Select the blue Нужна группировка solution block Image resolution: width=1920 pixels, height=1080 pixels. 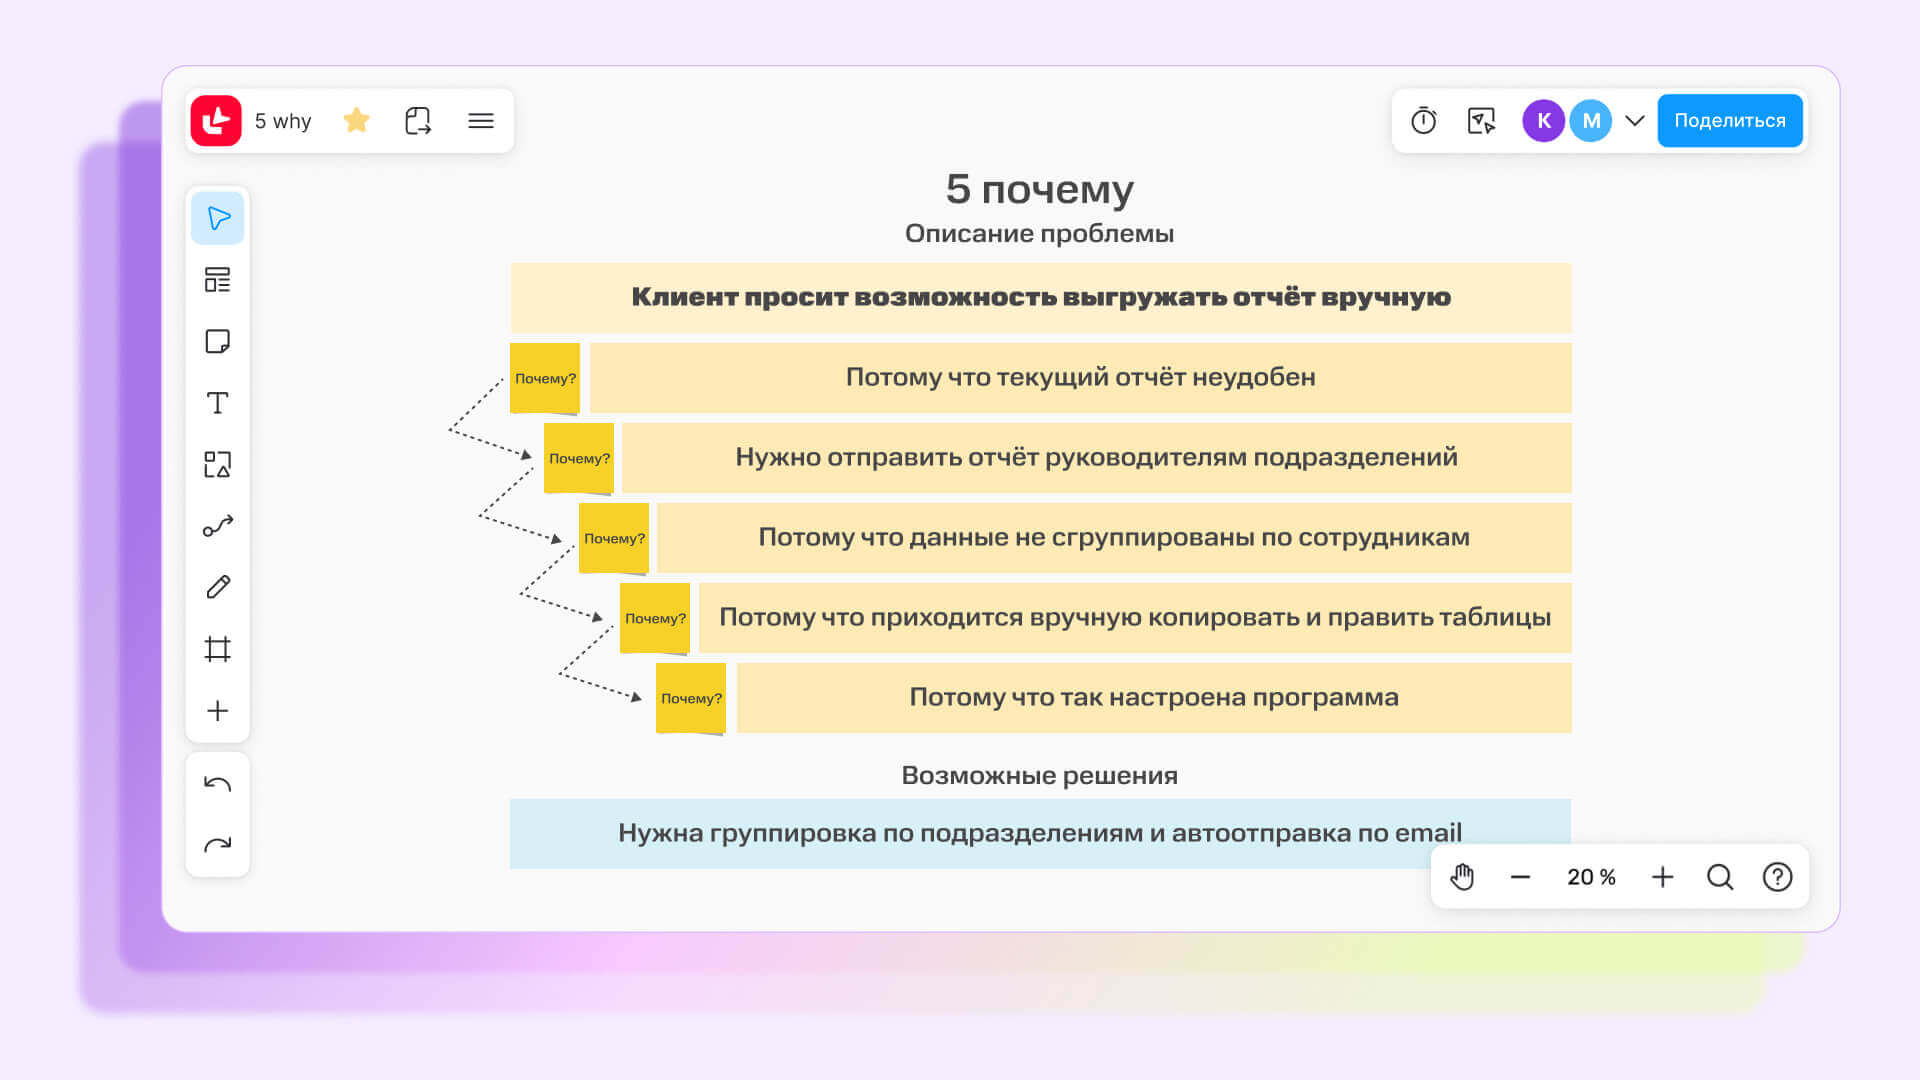[1040, 834]
